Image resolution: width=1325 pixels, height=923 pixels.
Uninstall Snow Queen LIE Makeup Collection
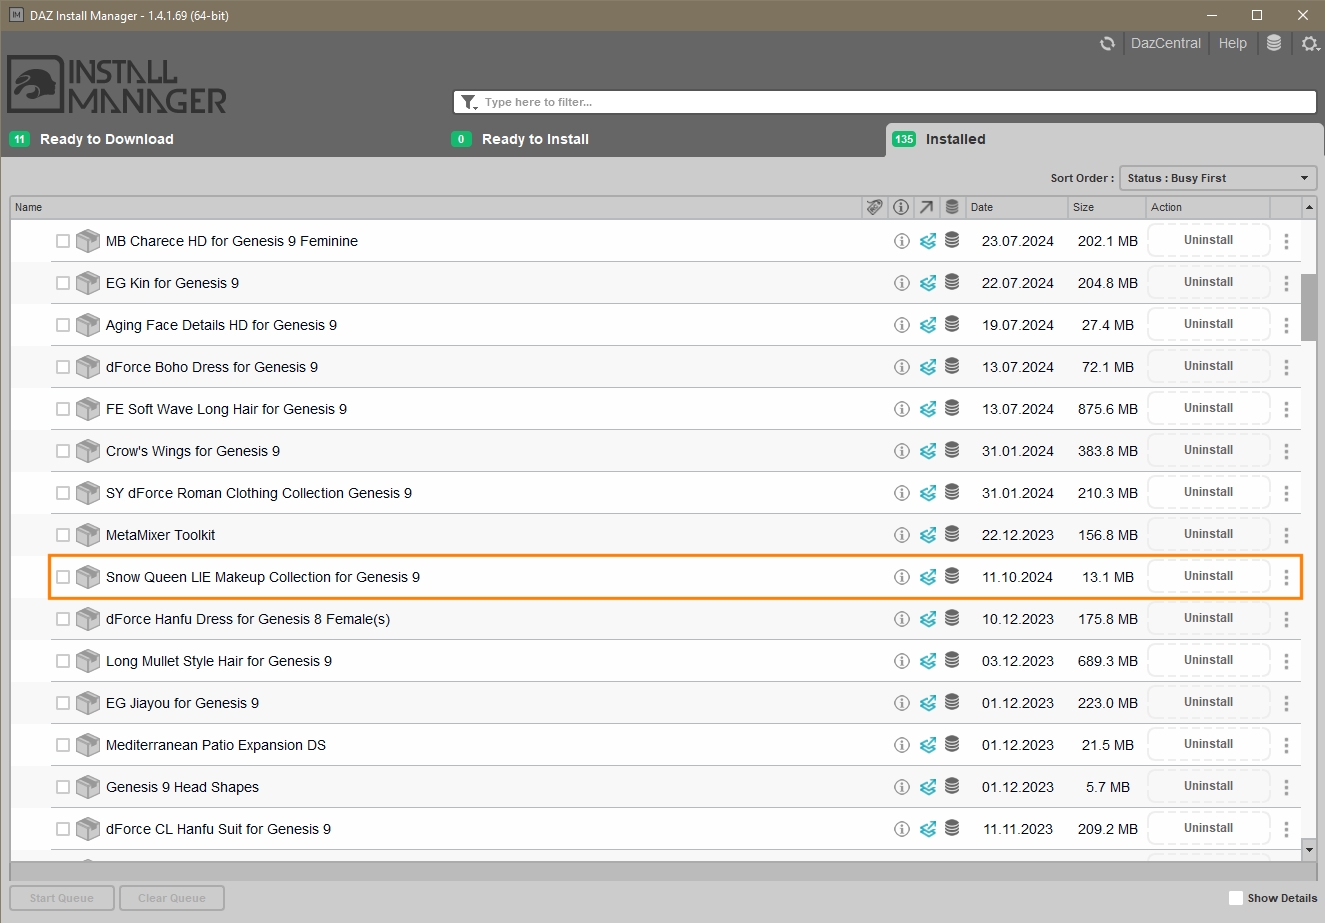(x=1208, y=576)
